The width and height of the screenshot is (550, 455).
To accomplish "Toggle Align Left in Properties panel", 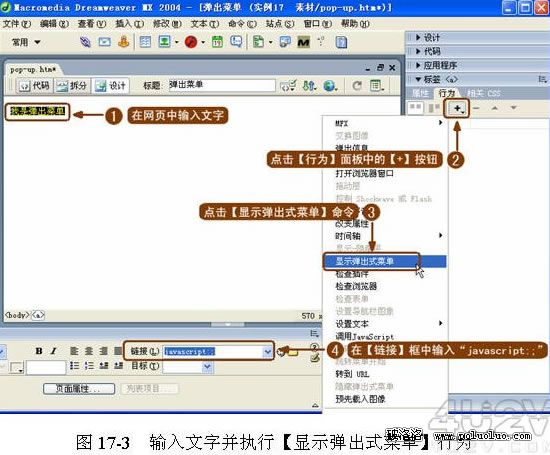I will 74,350.
